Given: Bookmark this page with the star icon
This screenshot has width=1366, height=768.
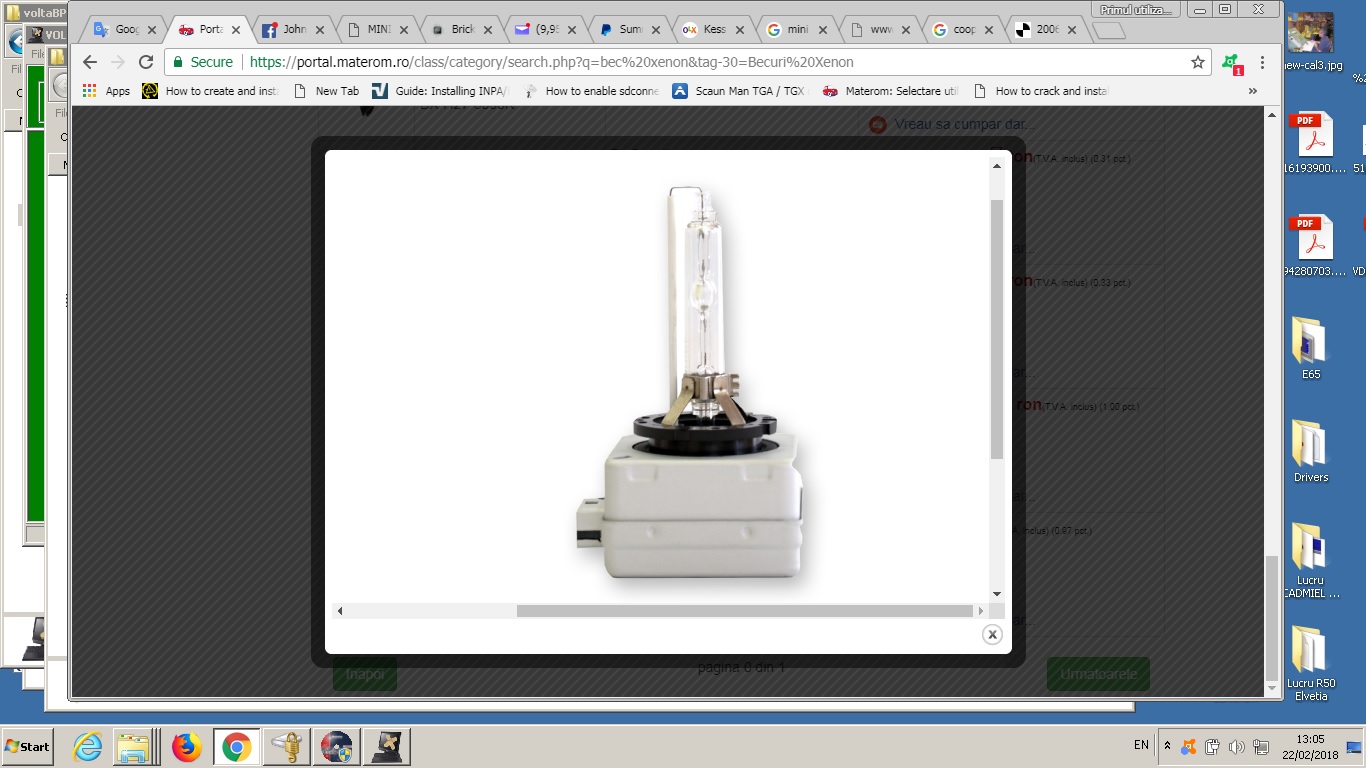Looking at the screenshot, I should [x=1197, y=62].
